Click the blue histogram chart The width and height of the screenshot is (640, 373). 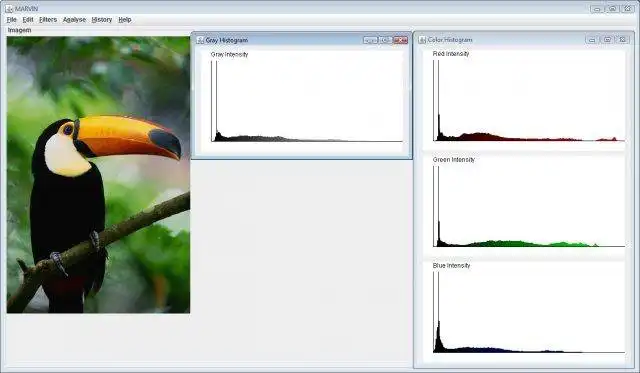point(529,312)
